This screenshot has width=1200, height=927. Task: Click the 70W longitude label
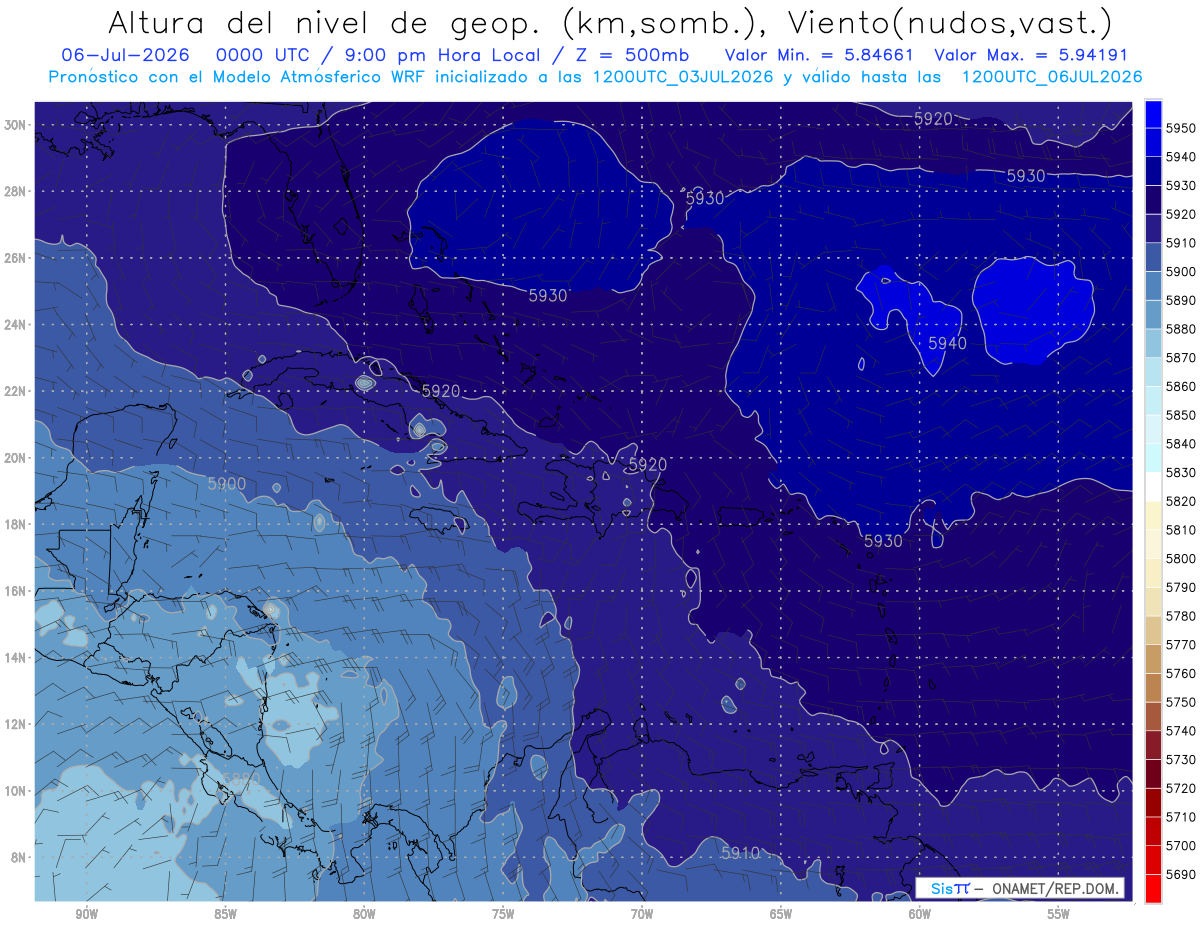coord(642,915)
